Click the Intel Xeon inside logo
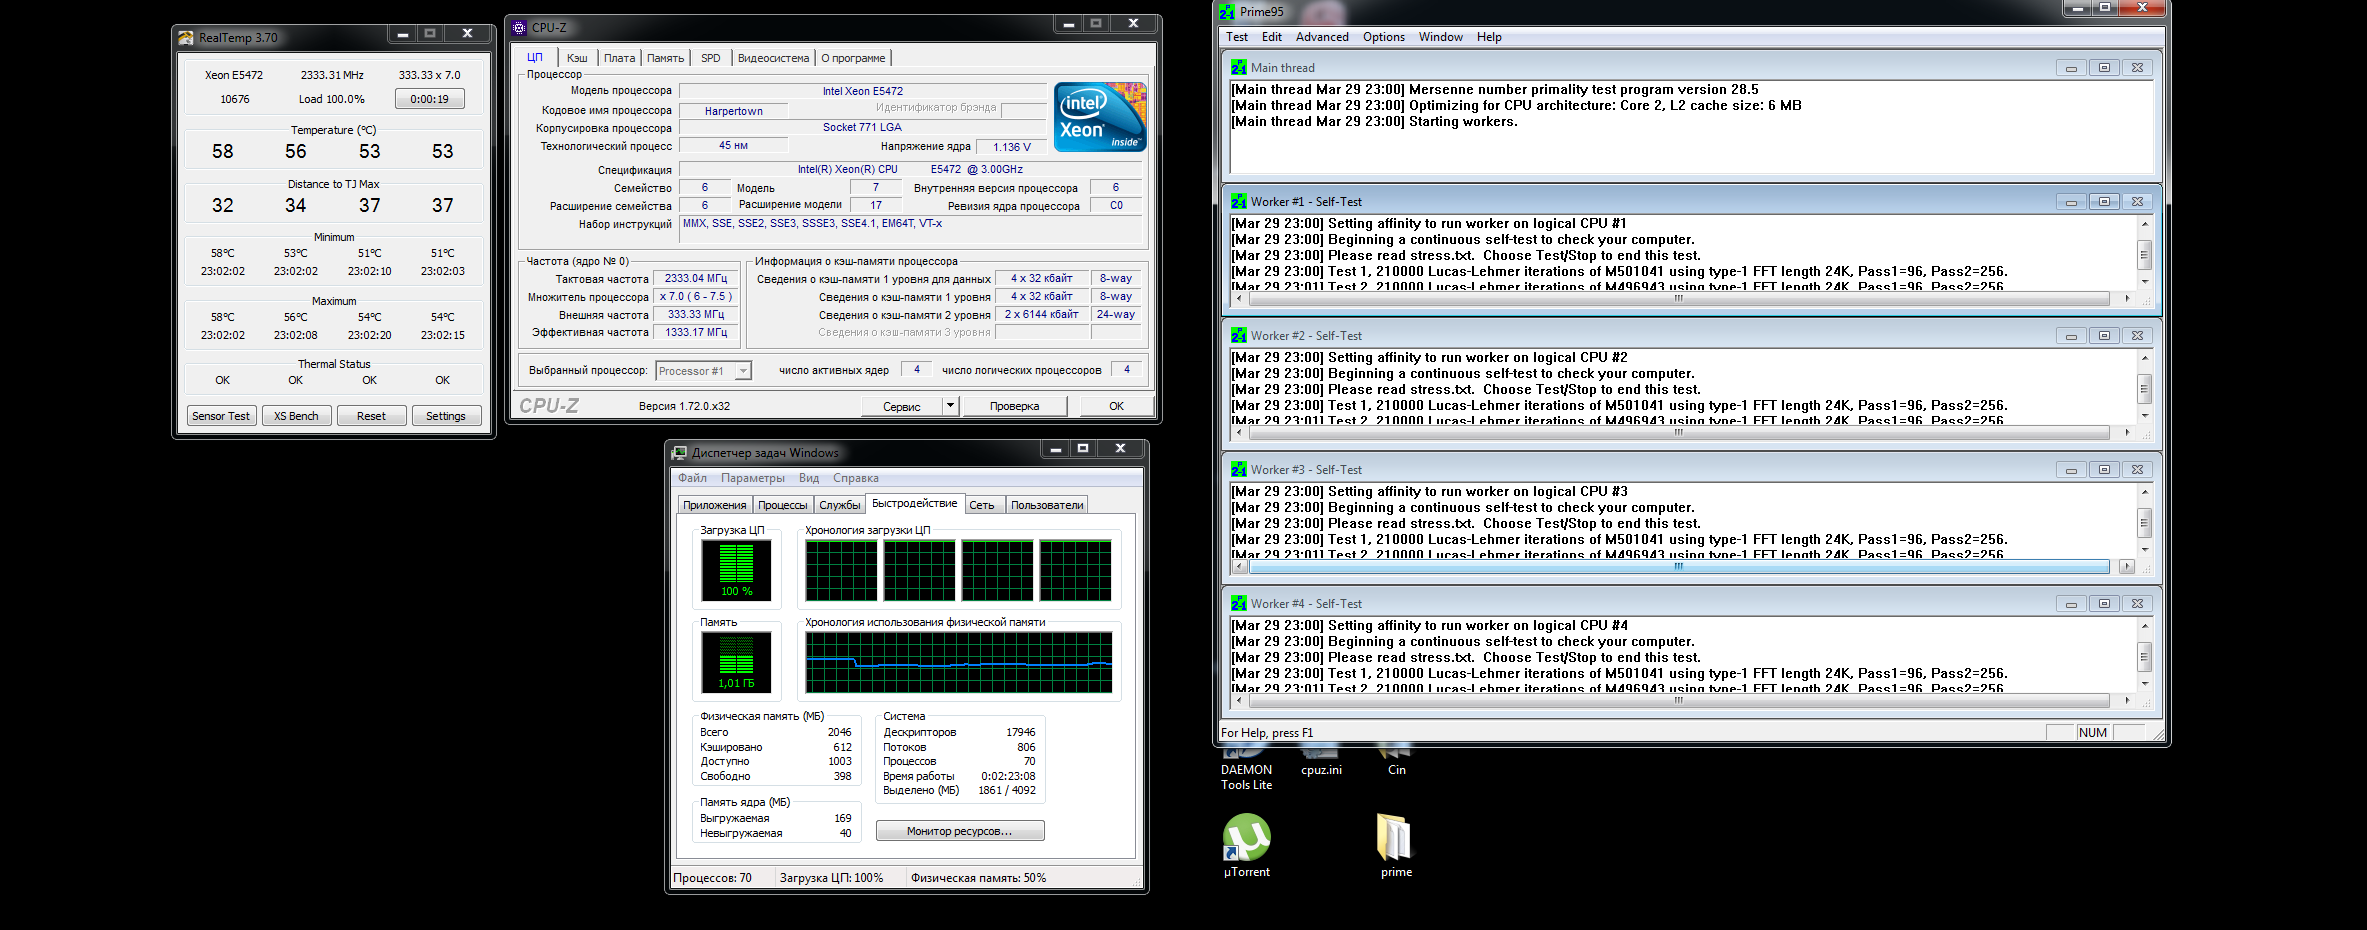The height and width of the screenshot is (930, 2367). click(1100, 117)
